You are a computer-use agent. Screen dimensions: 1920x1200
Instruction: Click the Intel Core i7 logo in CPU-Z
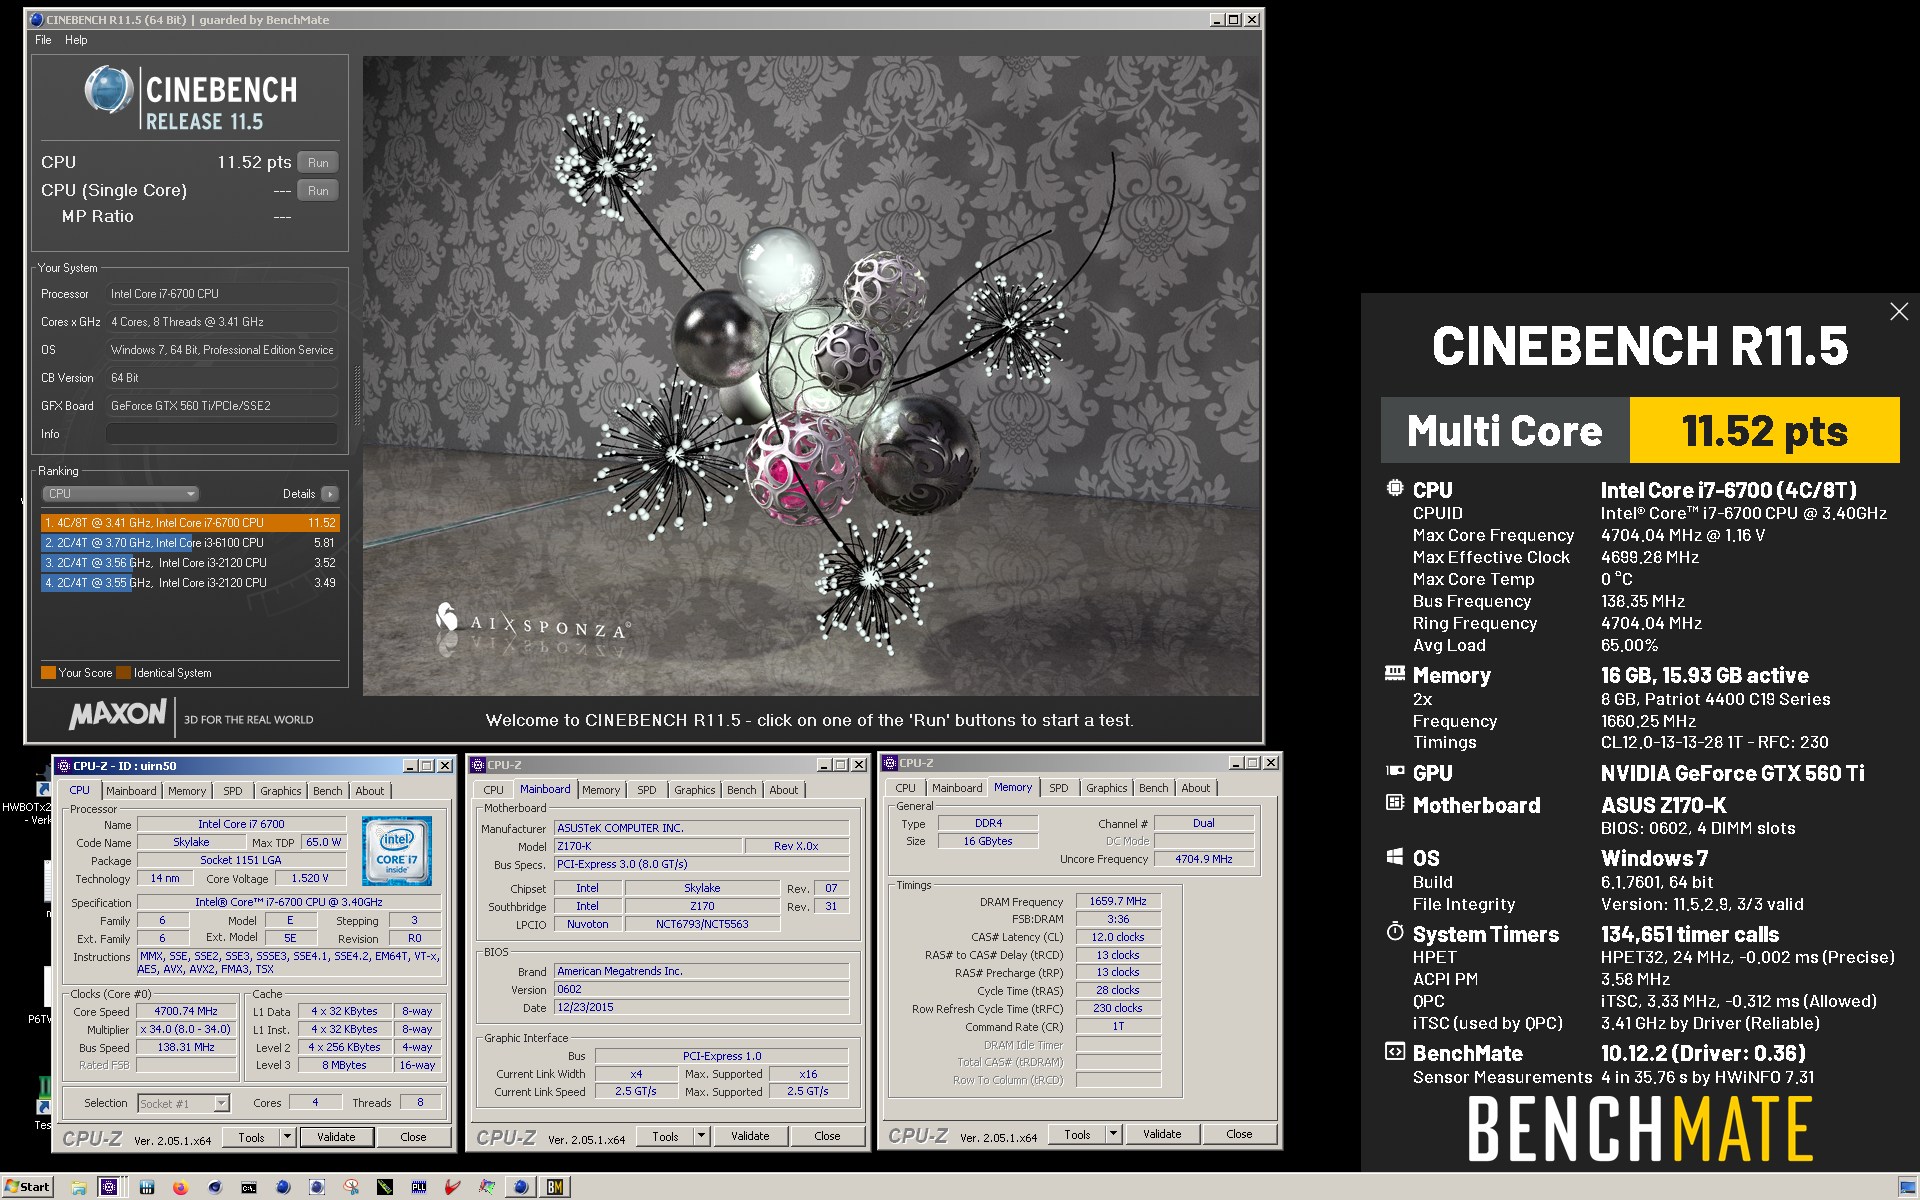point(397,851)
